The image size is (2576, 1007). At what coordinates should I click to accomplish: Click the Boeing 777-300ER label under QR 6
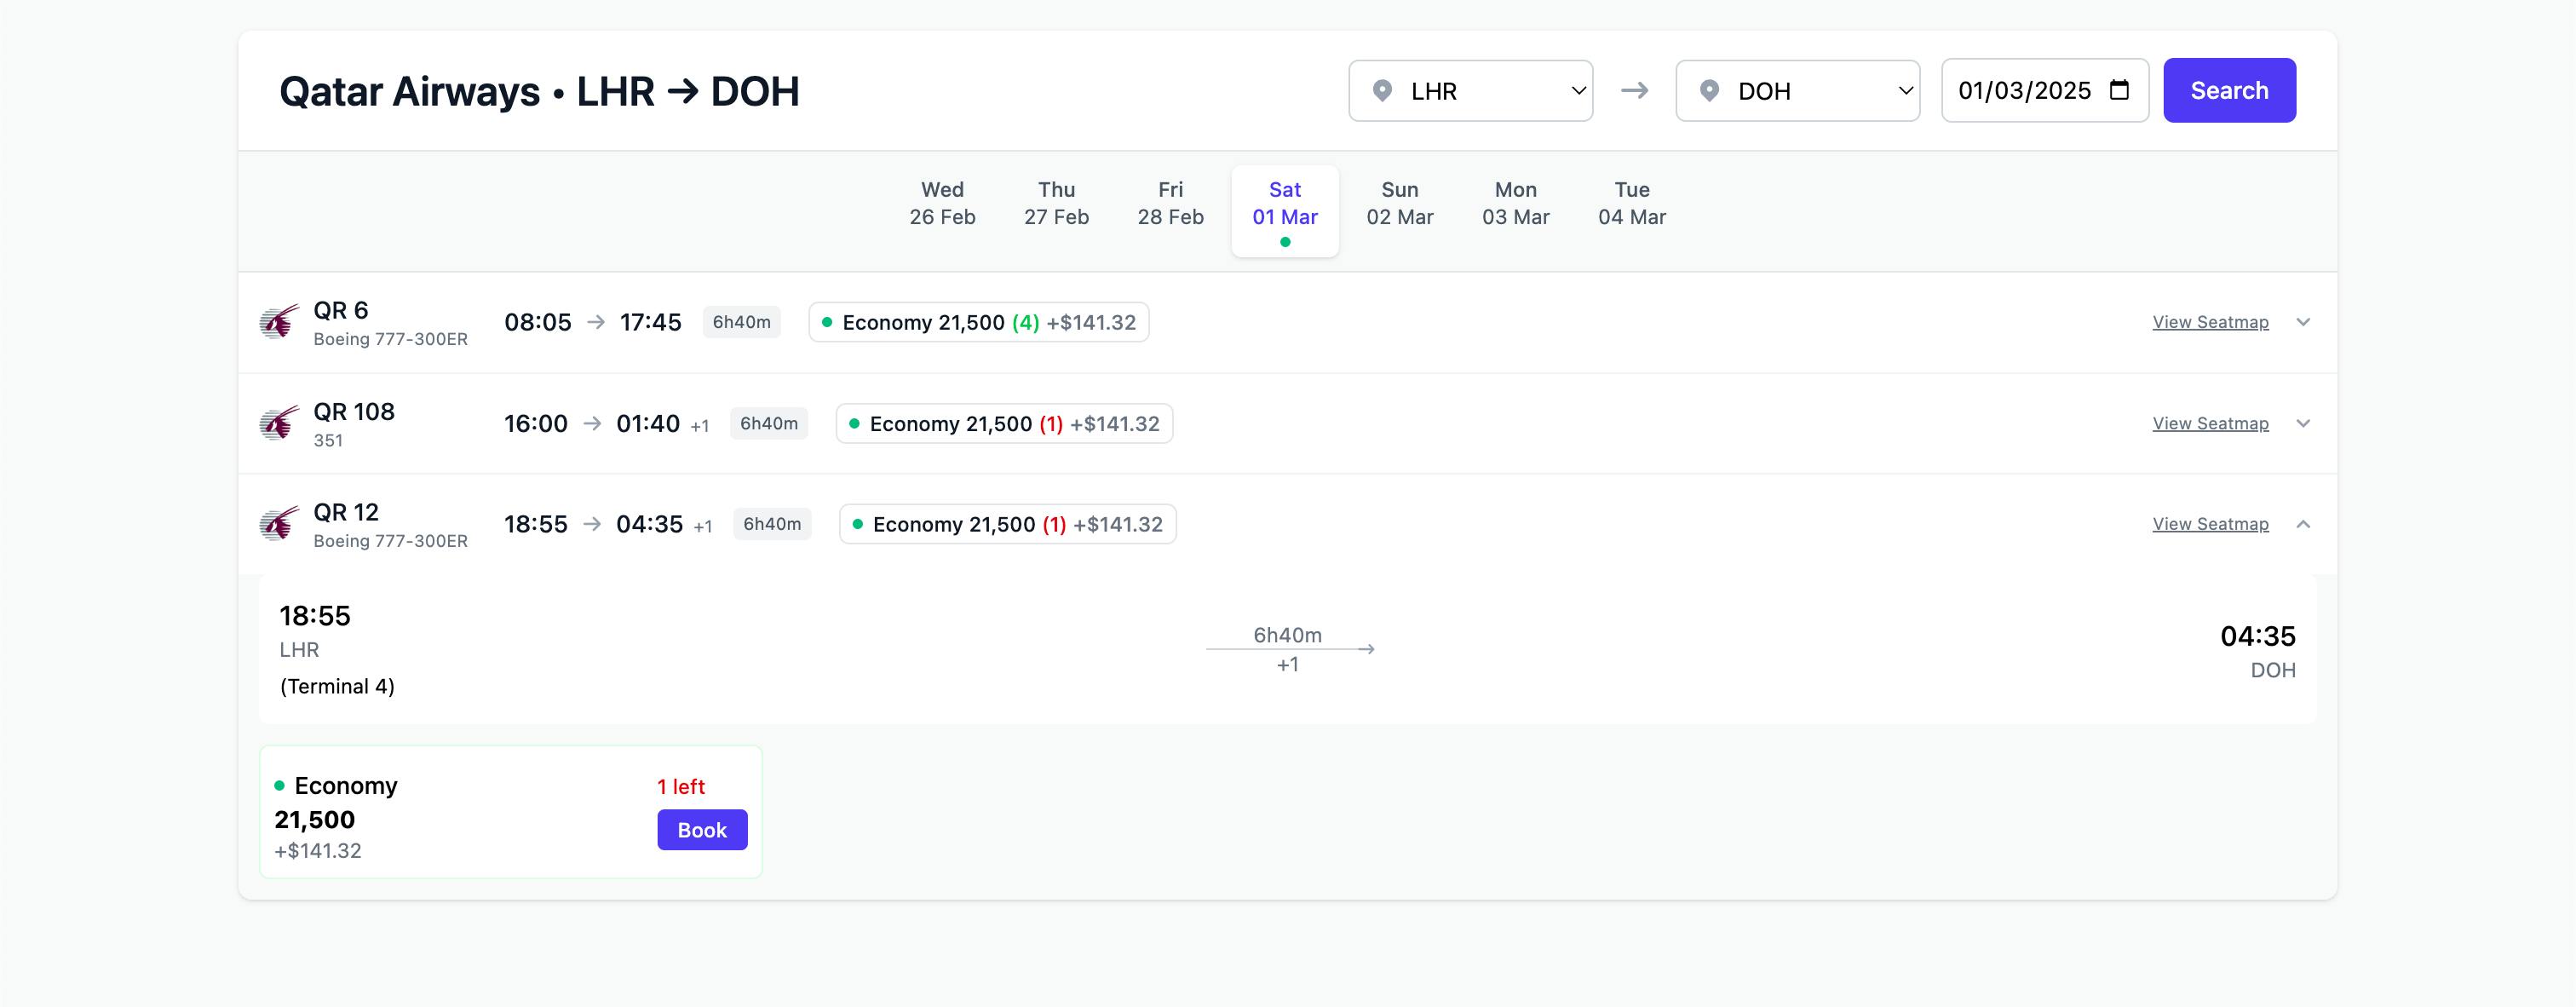(x=390, y=339)
